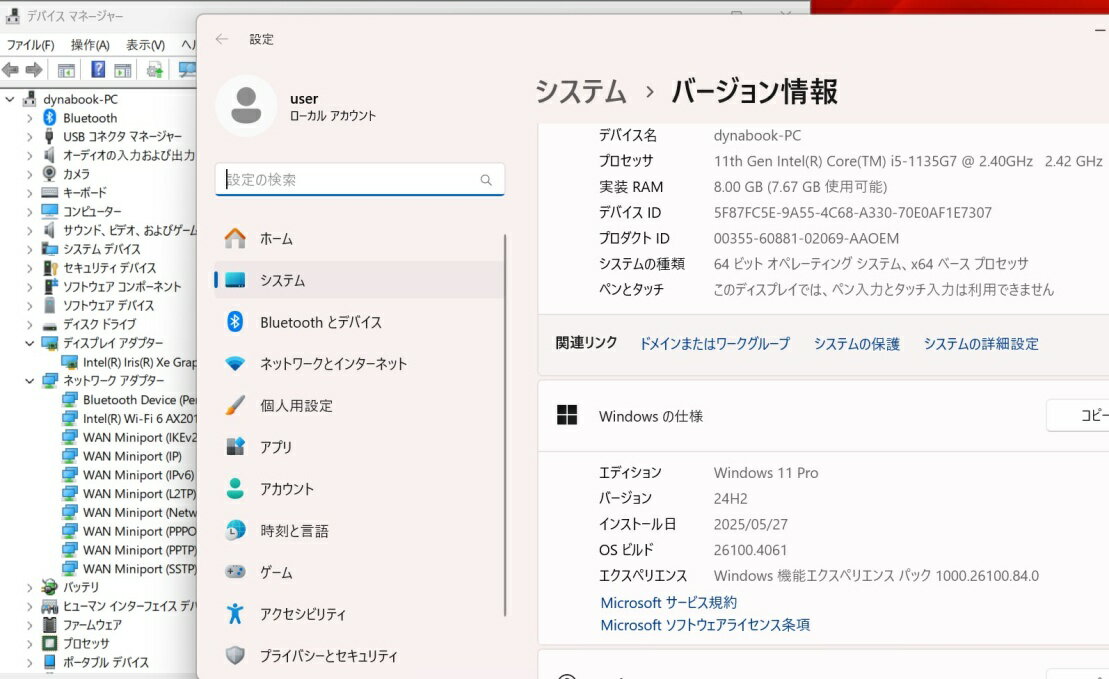Open ネットワークとインターネット settings page
Screen dimensions: 1109x679
pos(333,364)
